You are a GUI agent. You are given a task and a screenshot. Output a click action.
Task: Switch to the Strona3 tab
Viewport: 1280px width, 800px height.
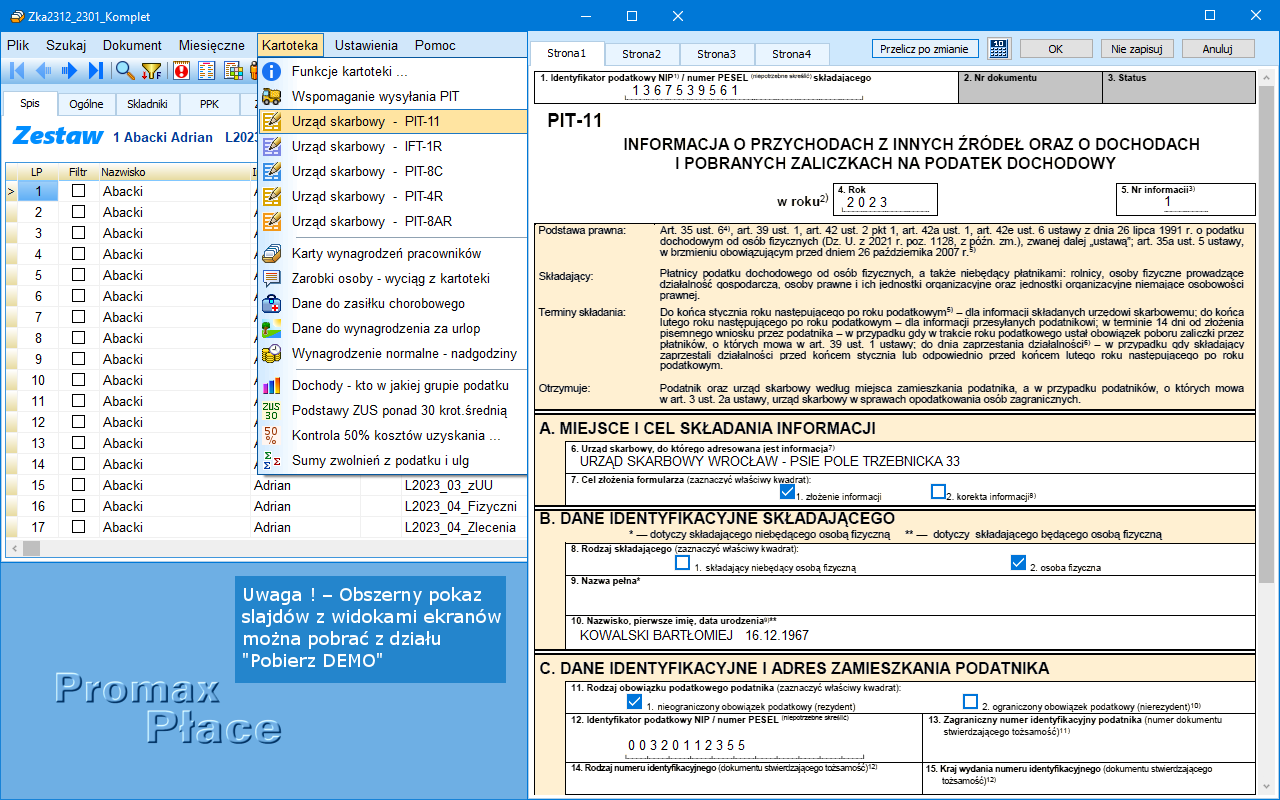click(717, 54)
